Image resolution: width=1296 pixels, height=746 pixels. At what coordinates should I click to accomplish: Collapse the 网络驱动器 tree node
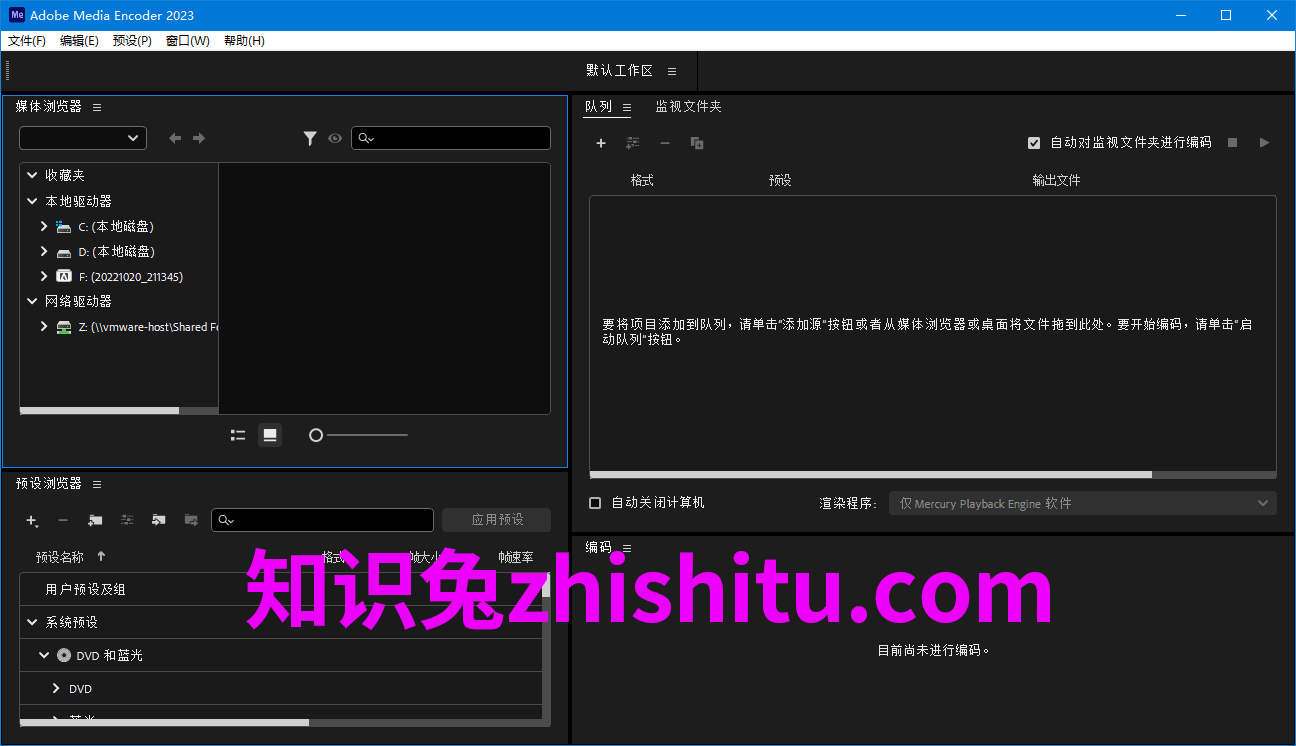pos(32,301)
